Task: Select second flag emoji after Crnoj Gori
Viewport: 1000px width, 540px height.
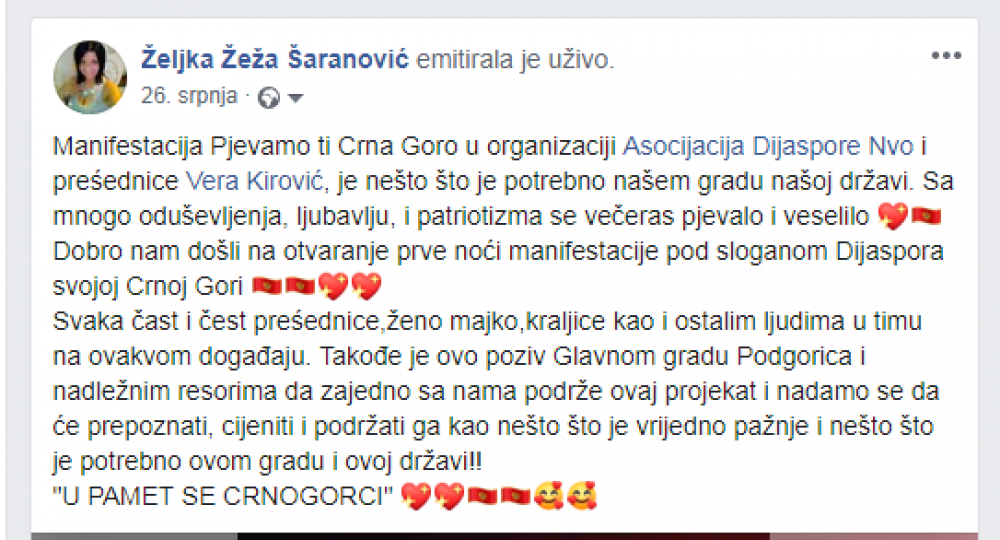Action: pyautogui.click(x=300, y=286)
